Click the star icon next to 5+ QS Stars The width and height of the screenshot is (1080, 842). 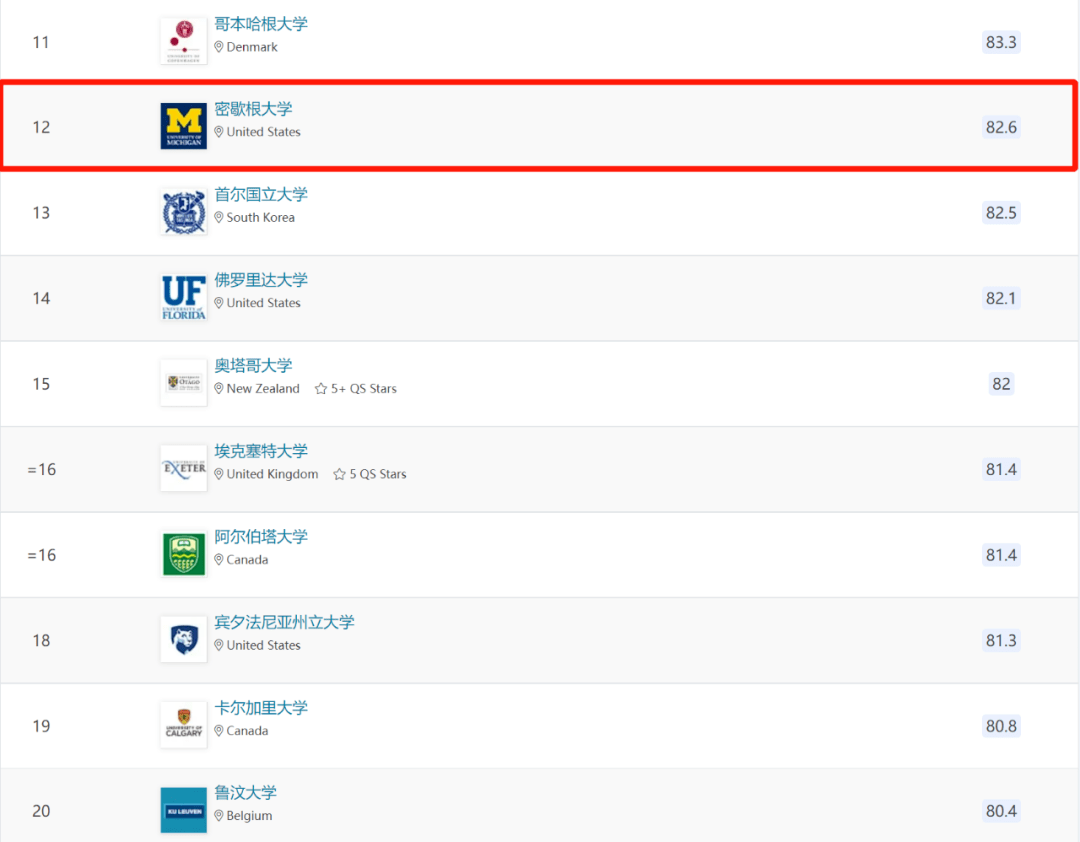point(320,389)
